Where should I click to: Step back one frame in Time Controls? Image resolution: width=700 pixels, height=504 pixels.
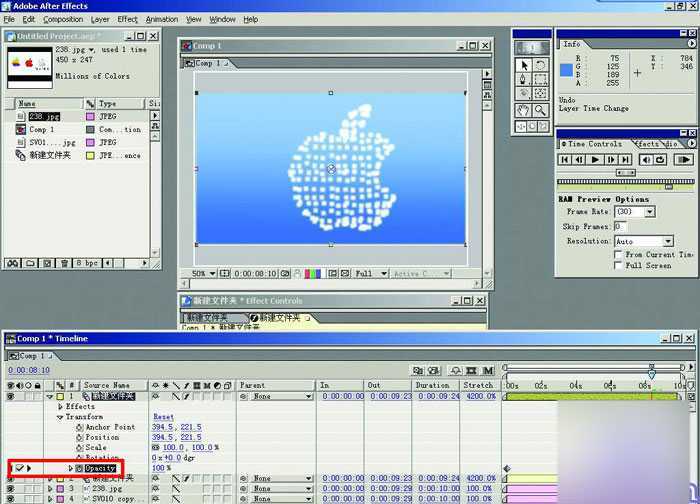point(579,159)
